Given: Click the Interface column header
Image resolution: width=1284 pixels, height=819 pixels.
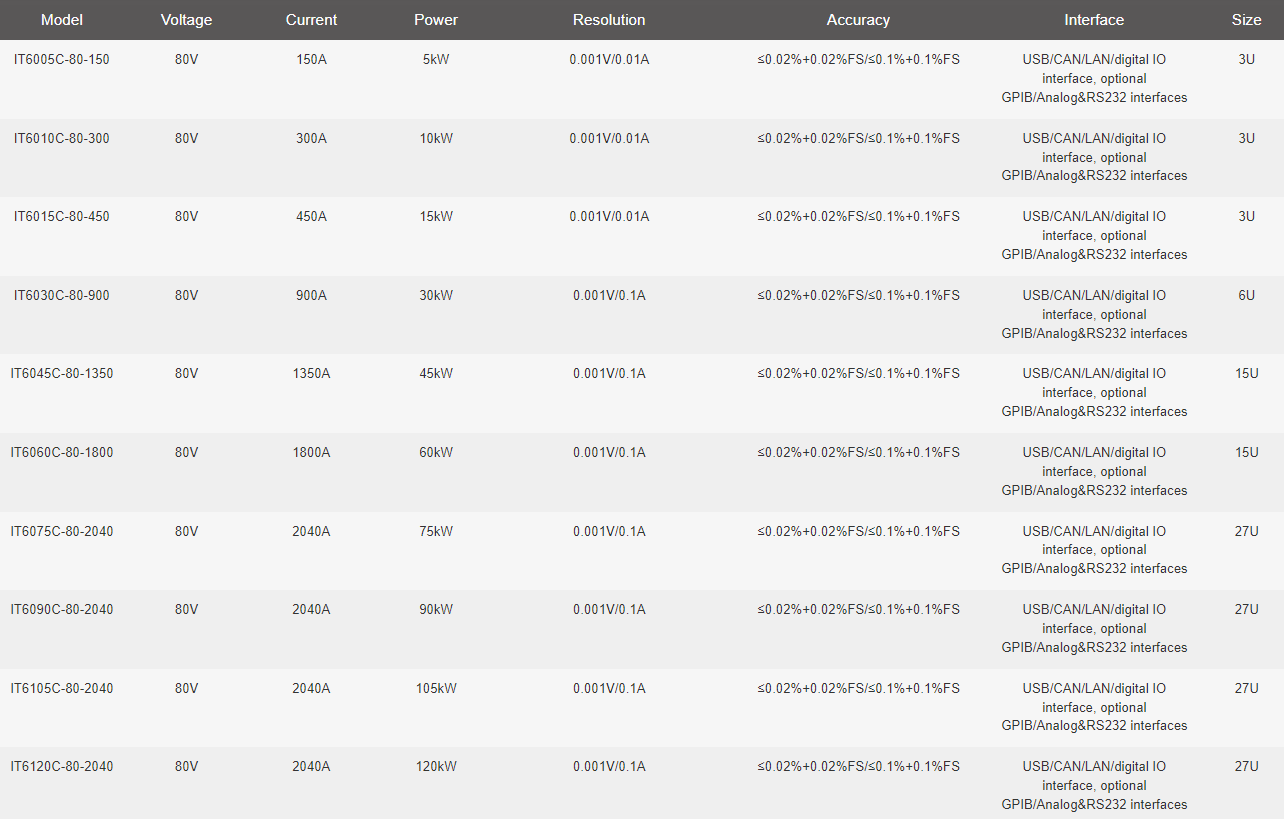Looking at the screenshot, I should pyautogui.click(x=1094, y=20).
